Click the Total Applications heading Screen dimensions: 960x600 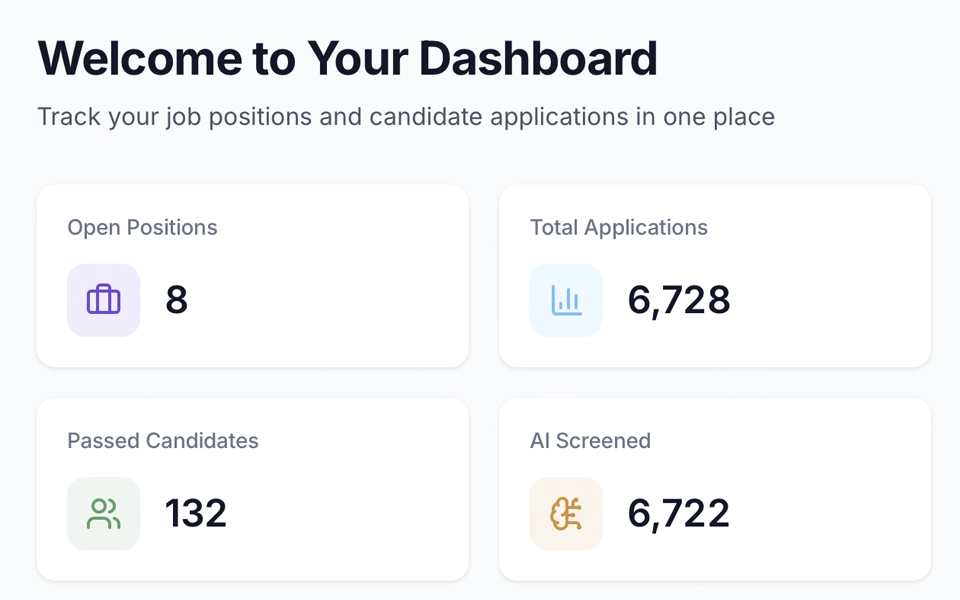618,227
